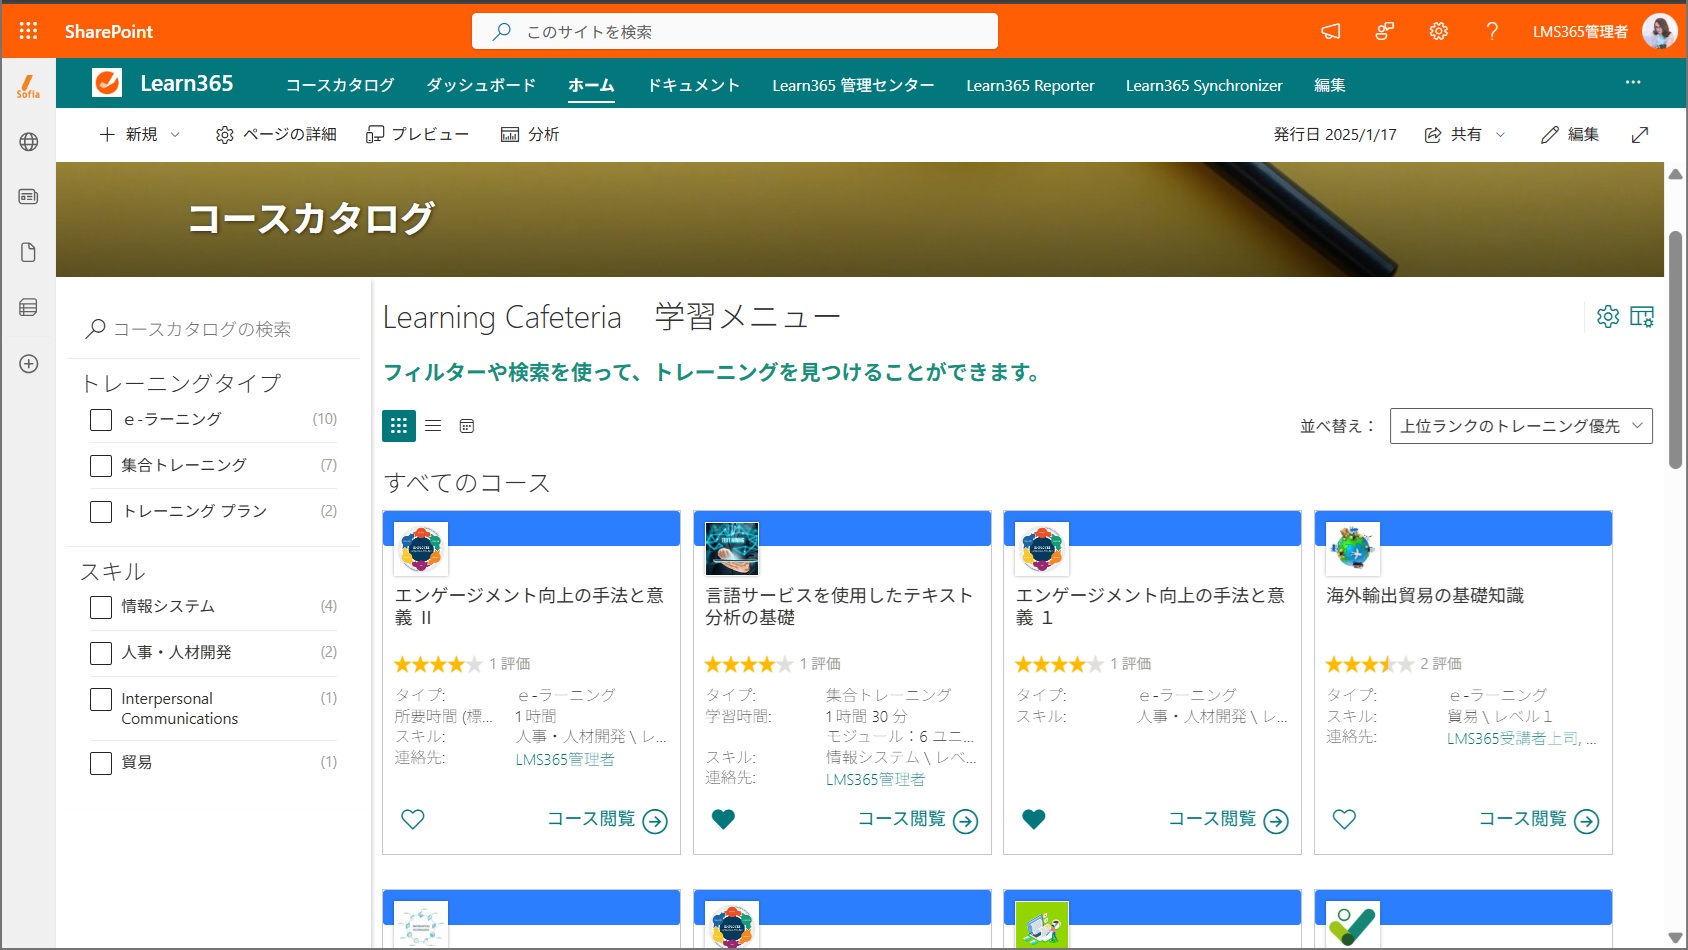
Task: Favorite 海外輸出貿易の基礎知識 heart
Action: [1345, 819]
